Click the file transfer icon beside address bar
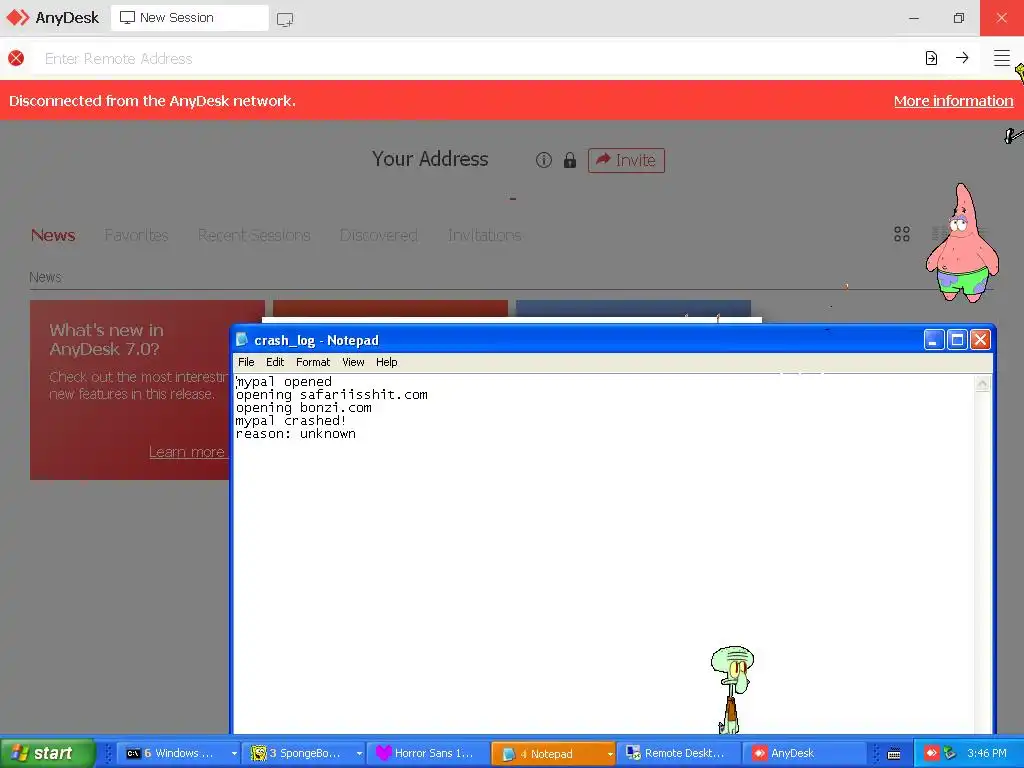1024x768 pixels. [931, 58]
